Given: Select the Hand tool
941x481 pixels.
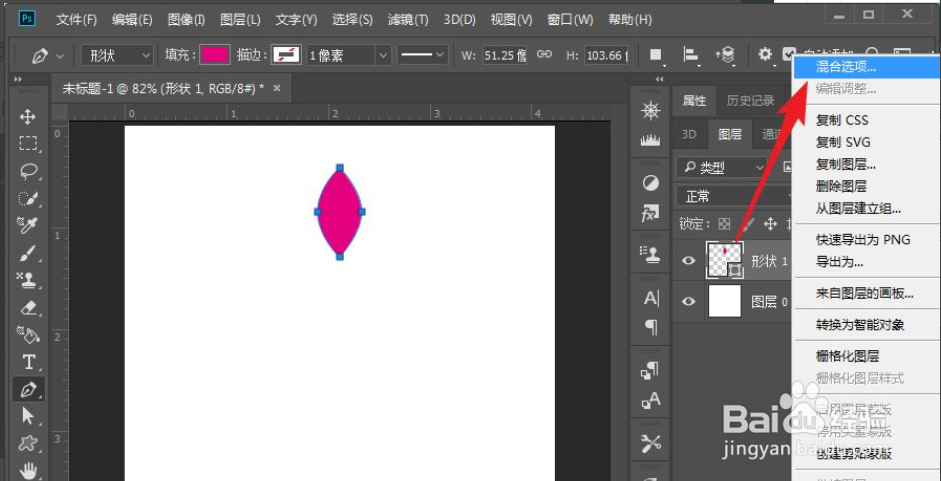Looking at the screenshot, I should point(28,469).
